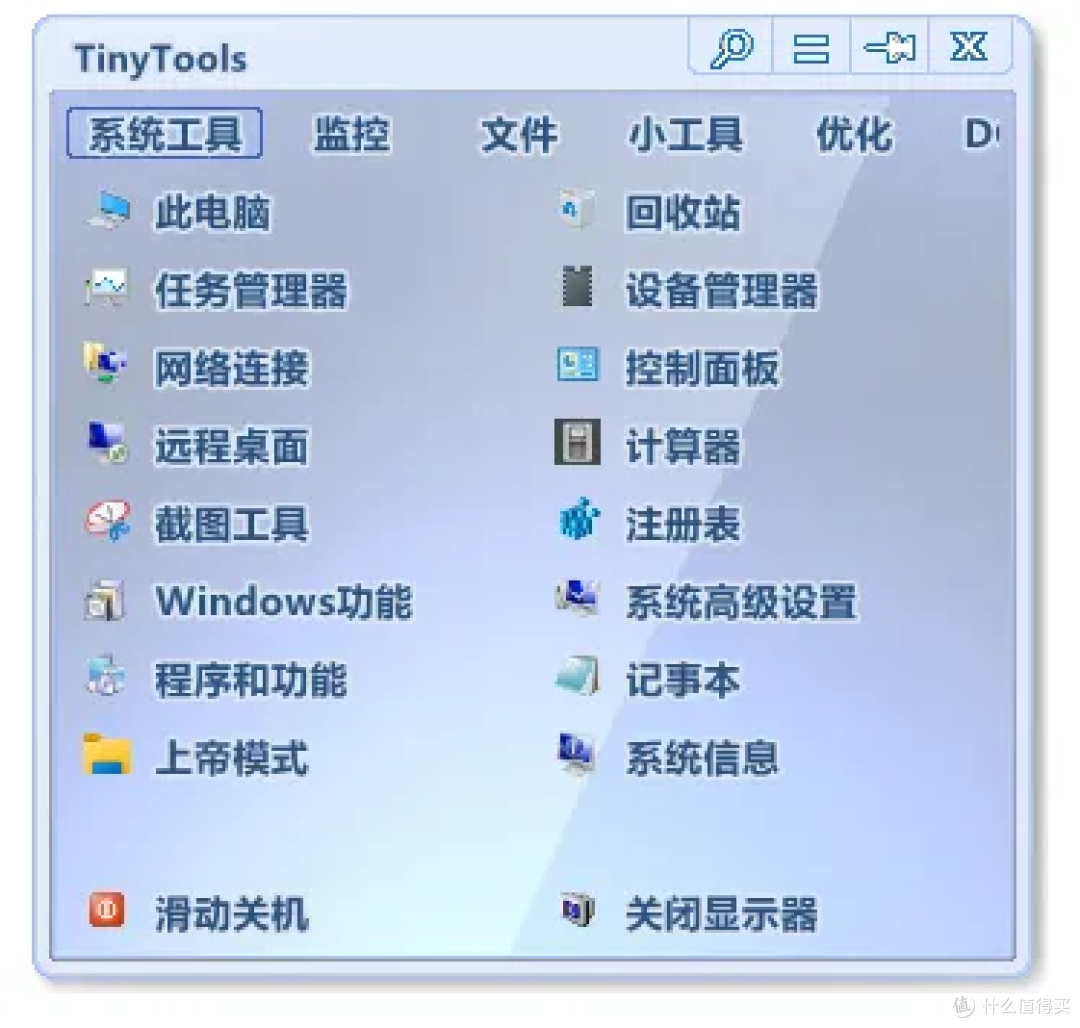This screenshot has width=1080, height=1028.
Task: Click the 上帝模式 folder icon
Action: tap(107, 755)
